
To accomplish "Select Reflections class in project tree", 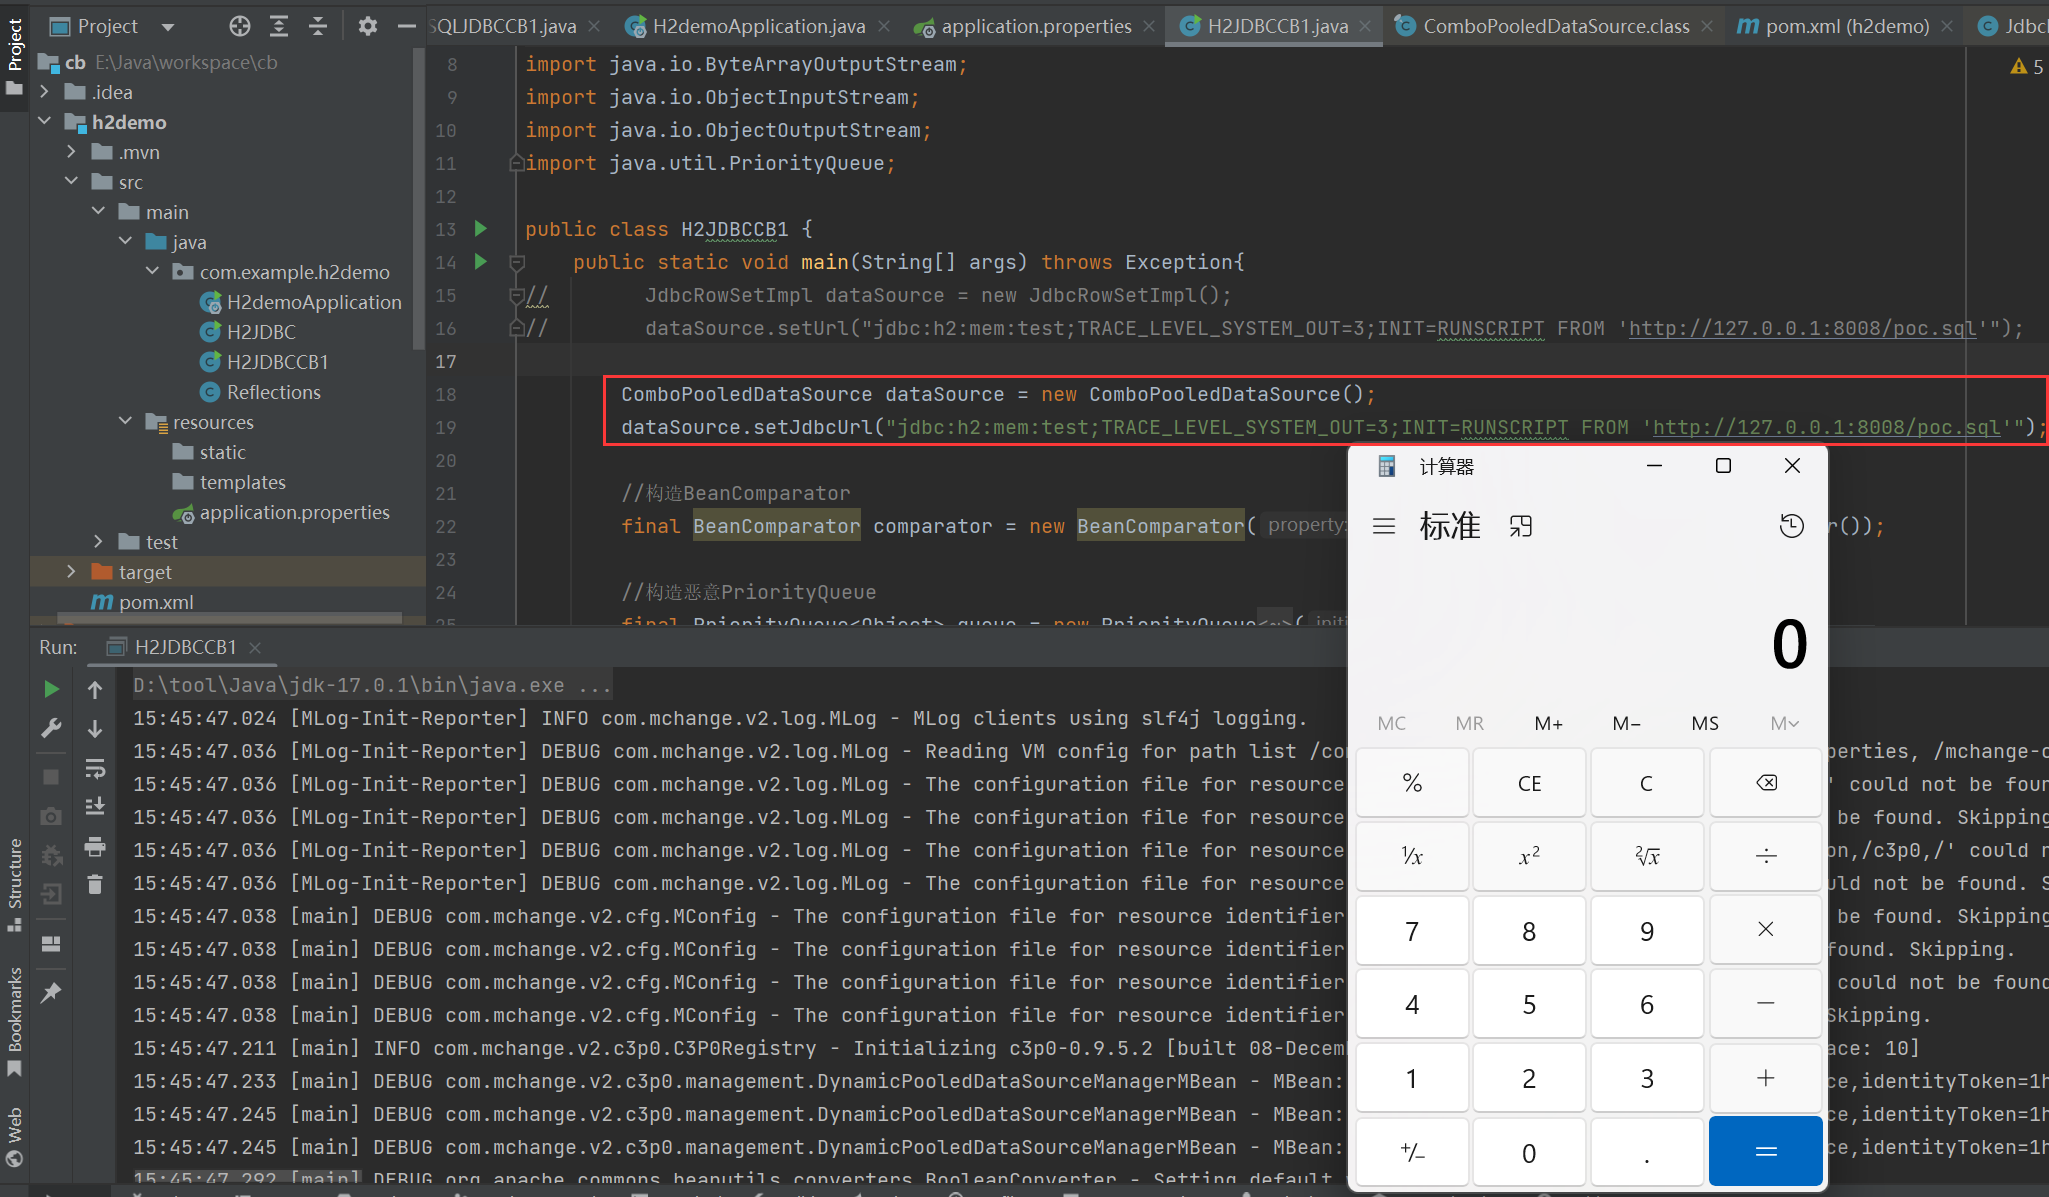I will 273,392.
